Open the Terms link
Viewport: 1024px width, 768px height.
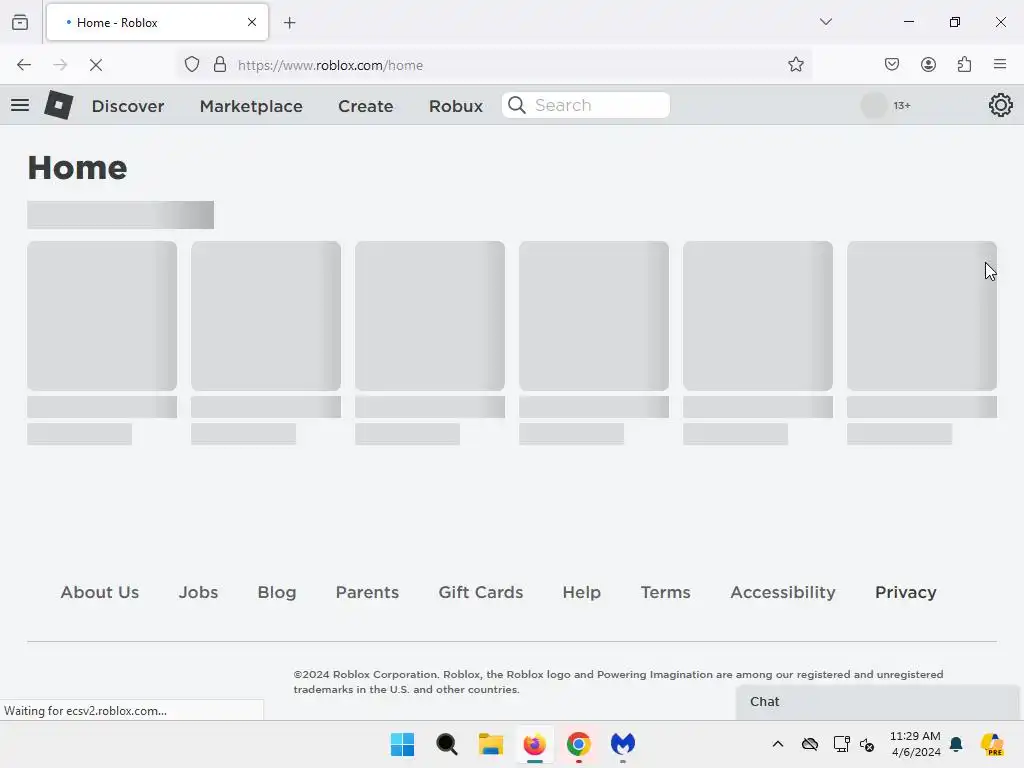(x=665, y=592)
